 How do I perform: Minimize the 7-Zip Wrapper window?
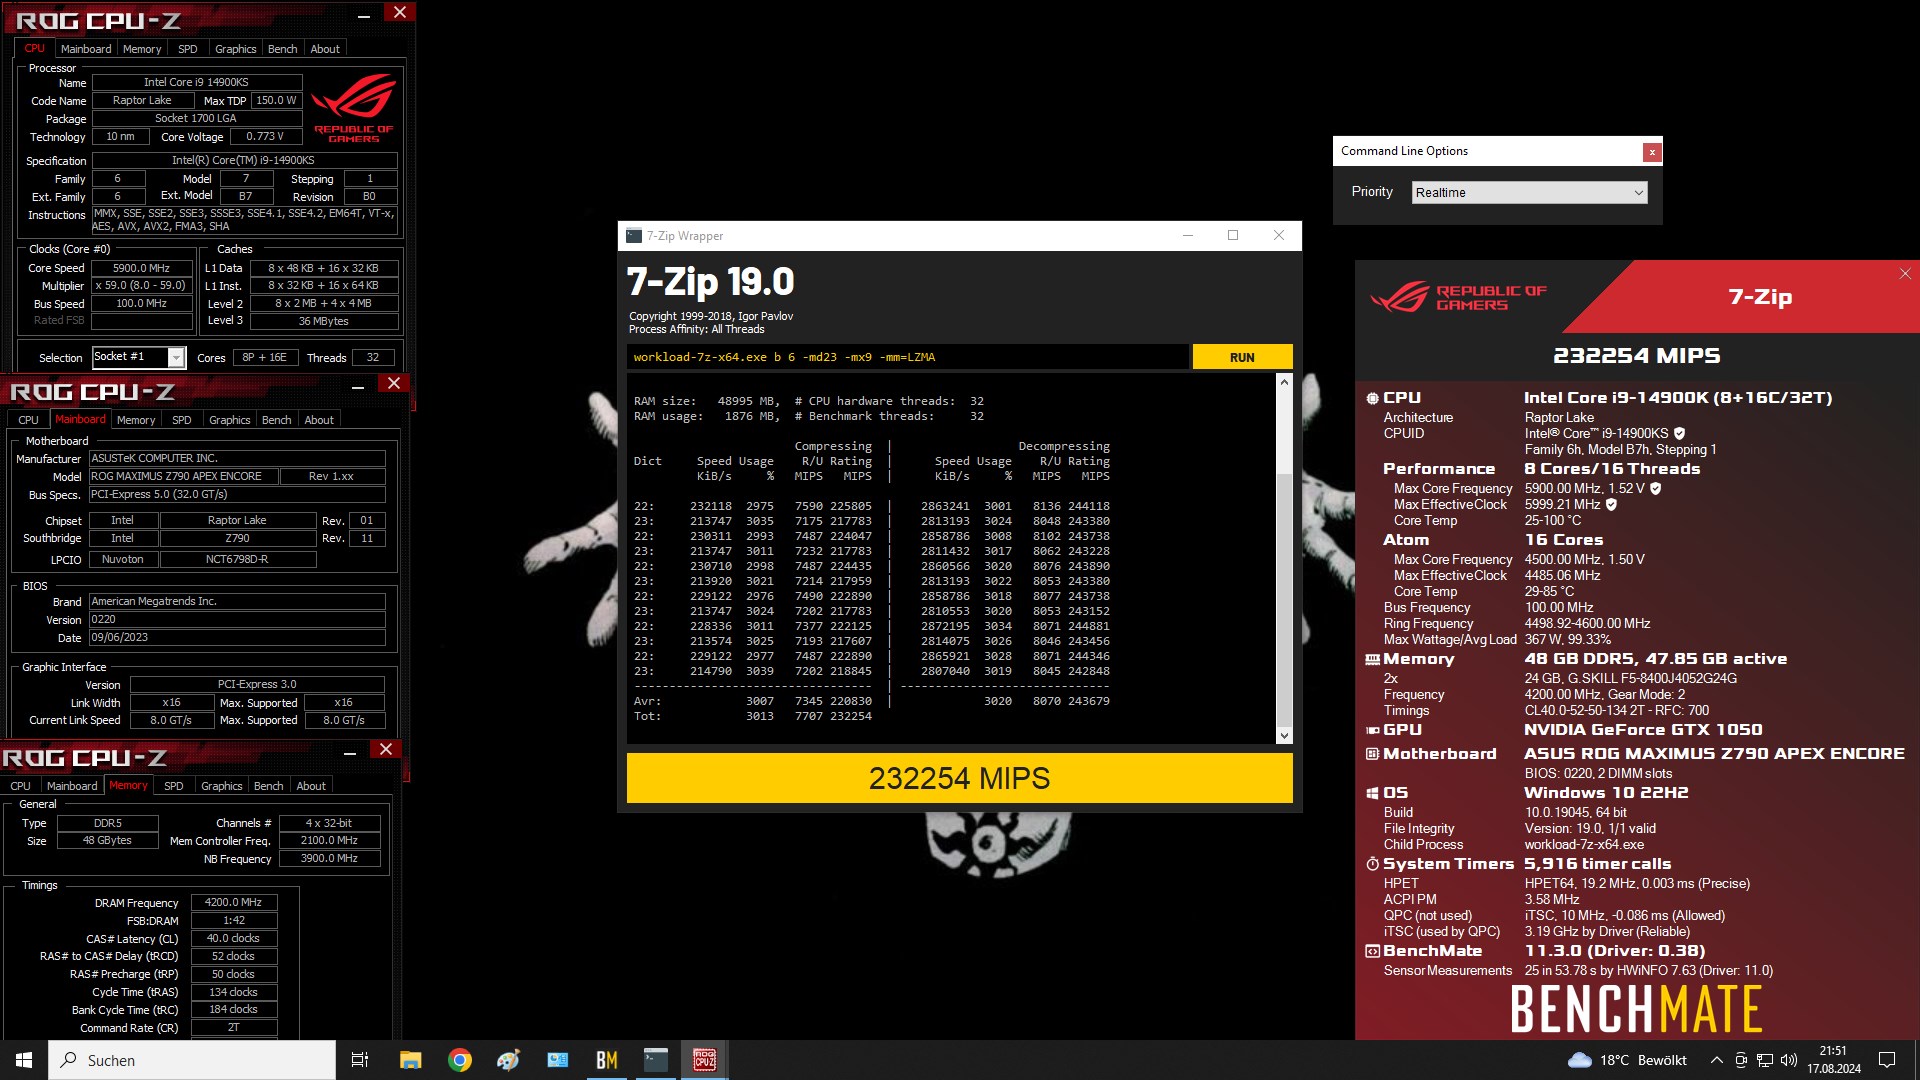[x=1188, y=236]
